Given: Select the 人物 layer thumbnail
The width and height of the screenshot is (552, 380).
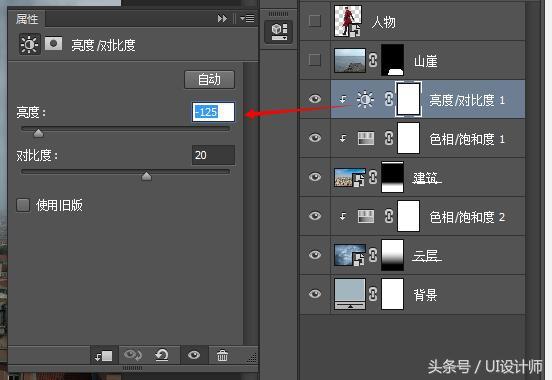Looking at the screenshot, I should (347, 21).
